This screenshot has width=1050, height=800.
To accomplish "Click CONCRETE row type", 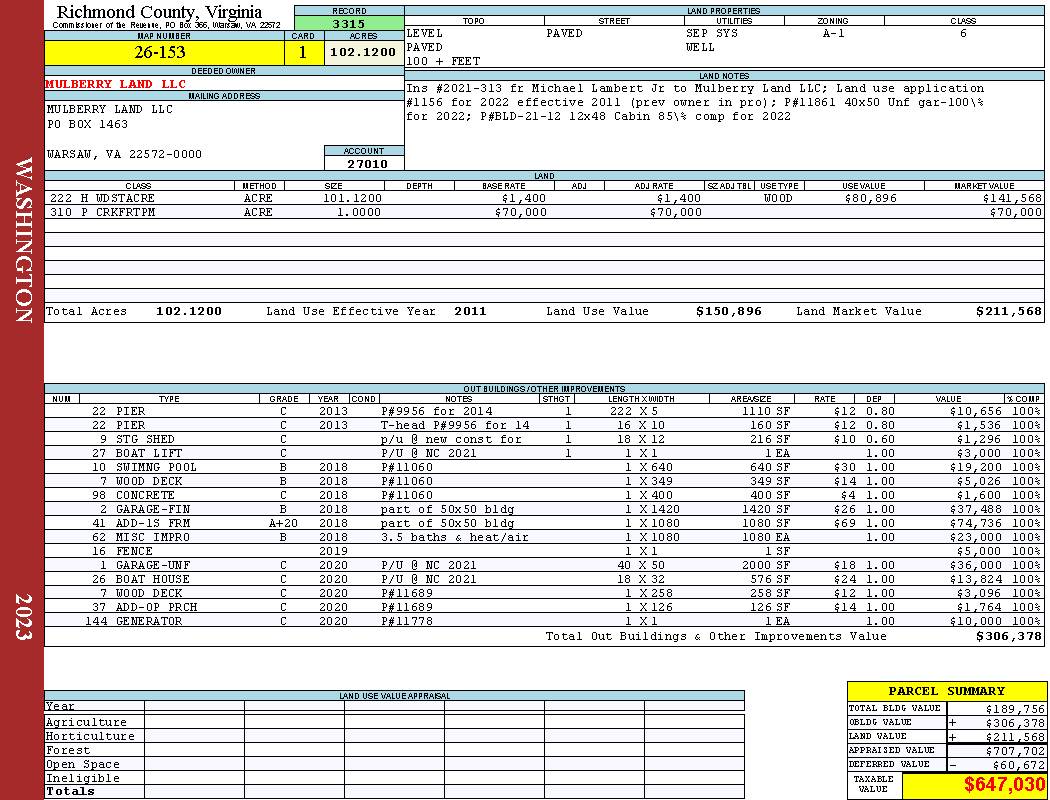I will coord(145,495).
